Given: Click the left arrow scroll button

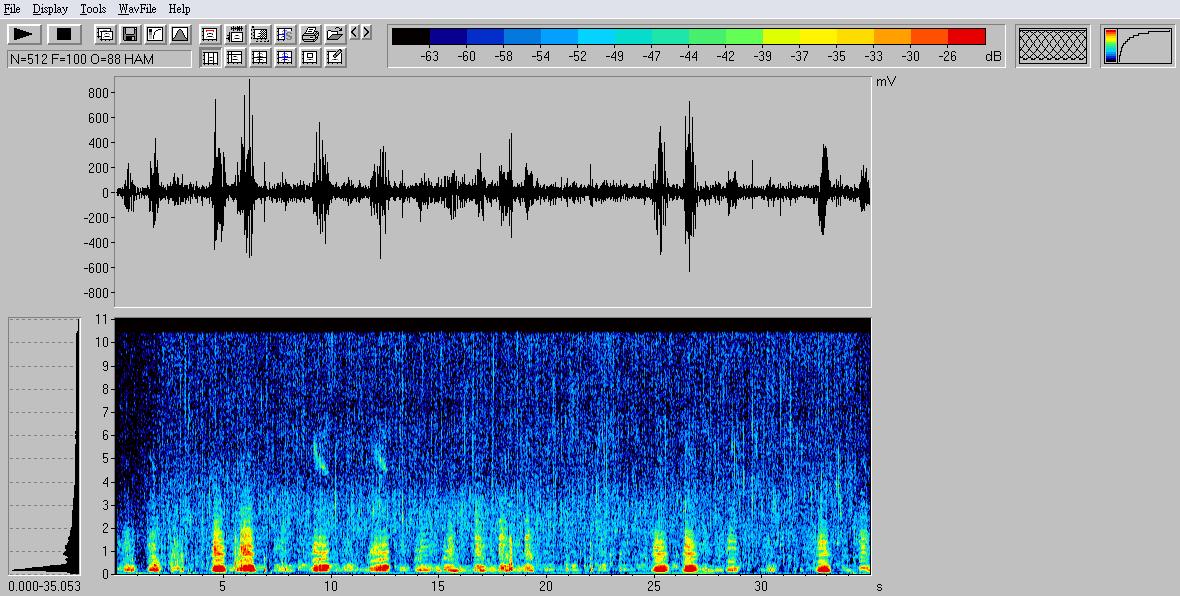Looking at the screenshot, I should click(355, 33).
